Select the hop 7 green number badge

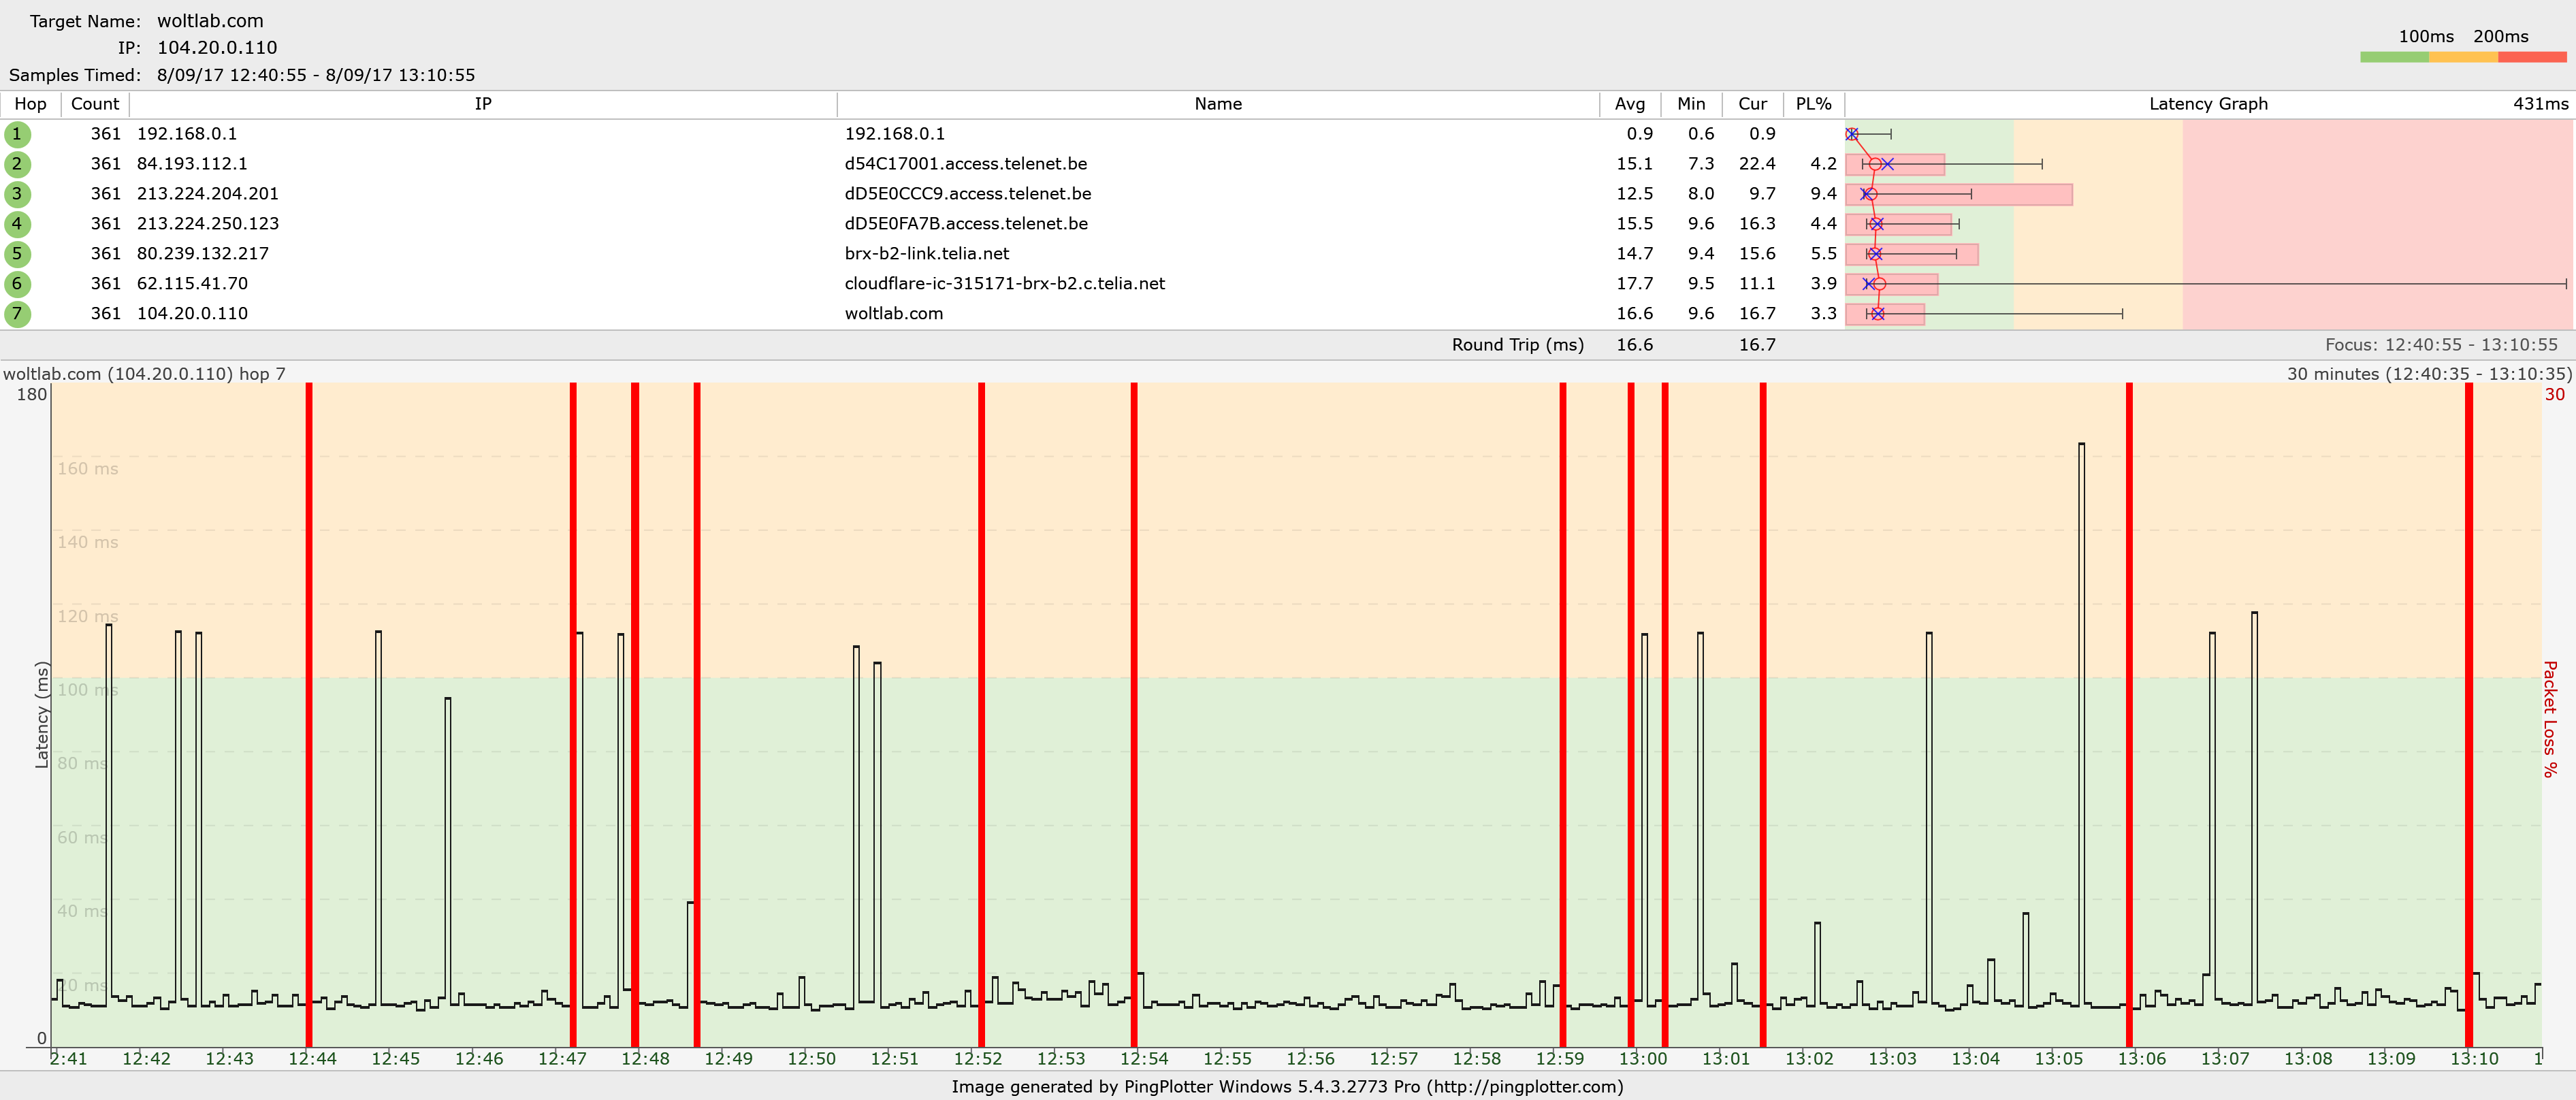[17, 314]
